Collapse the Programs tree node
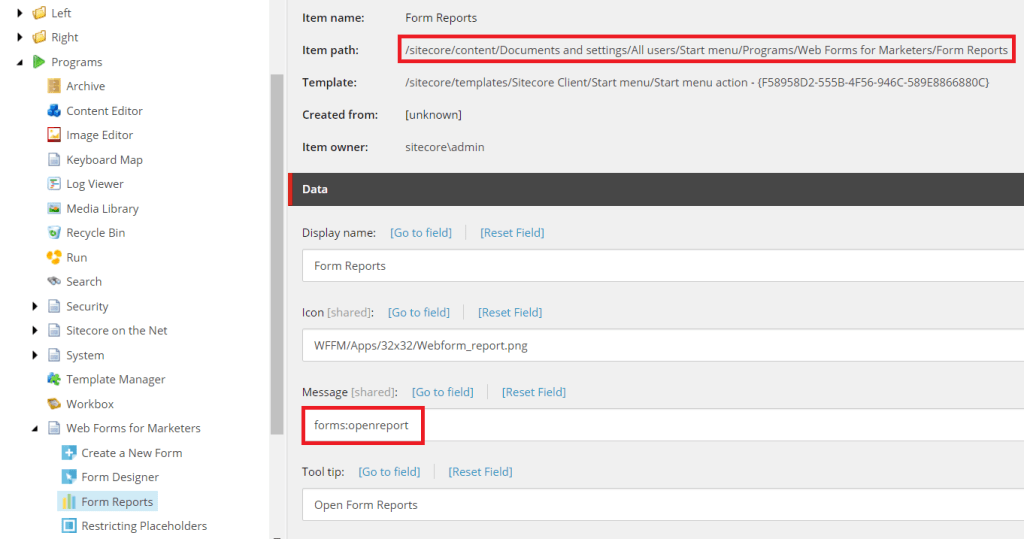This screenshot has width=1024, height=539. [x=21, y=62]
